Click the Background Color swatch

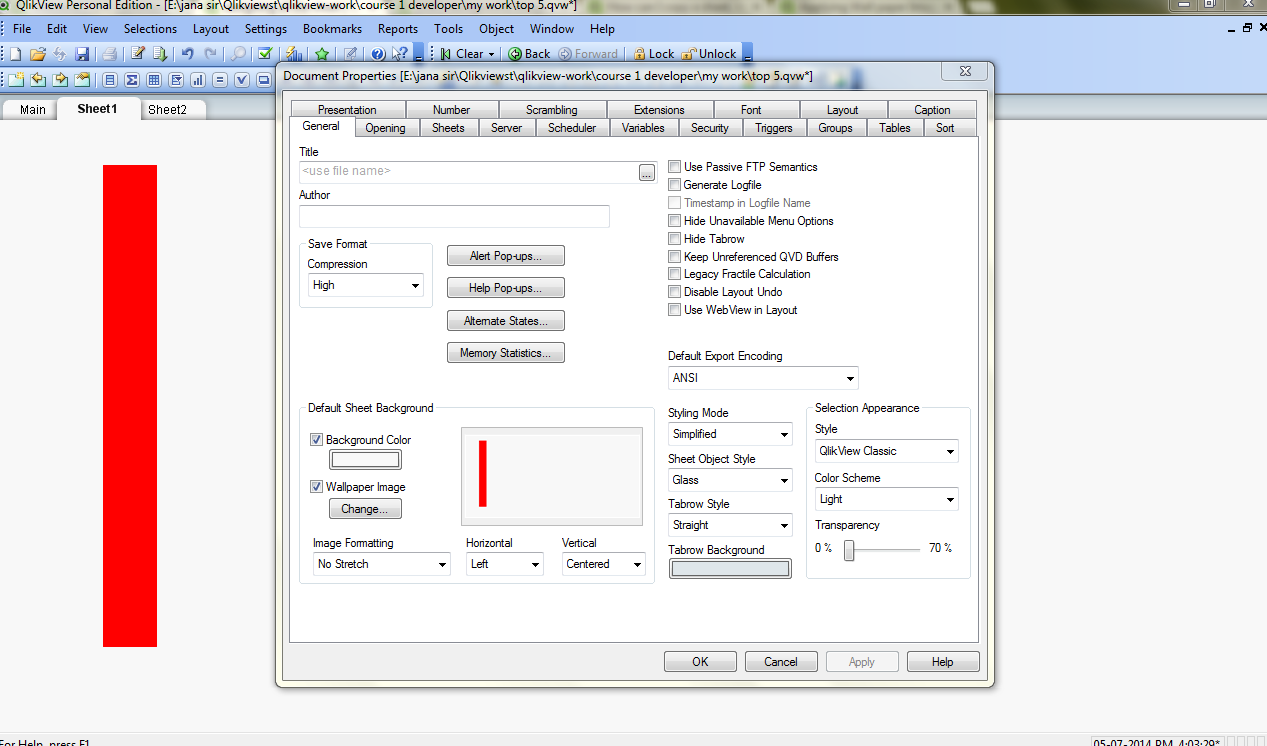pyautogui.click(x=365, y=460)
